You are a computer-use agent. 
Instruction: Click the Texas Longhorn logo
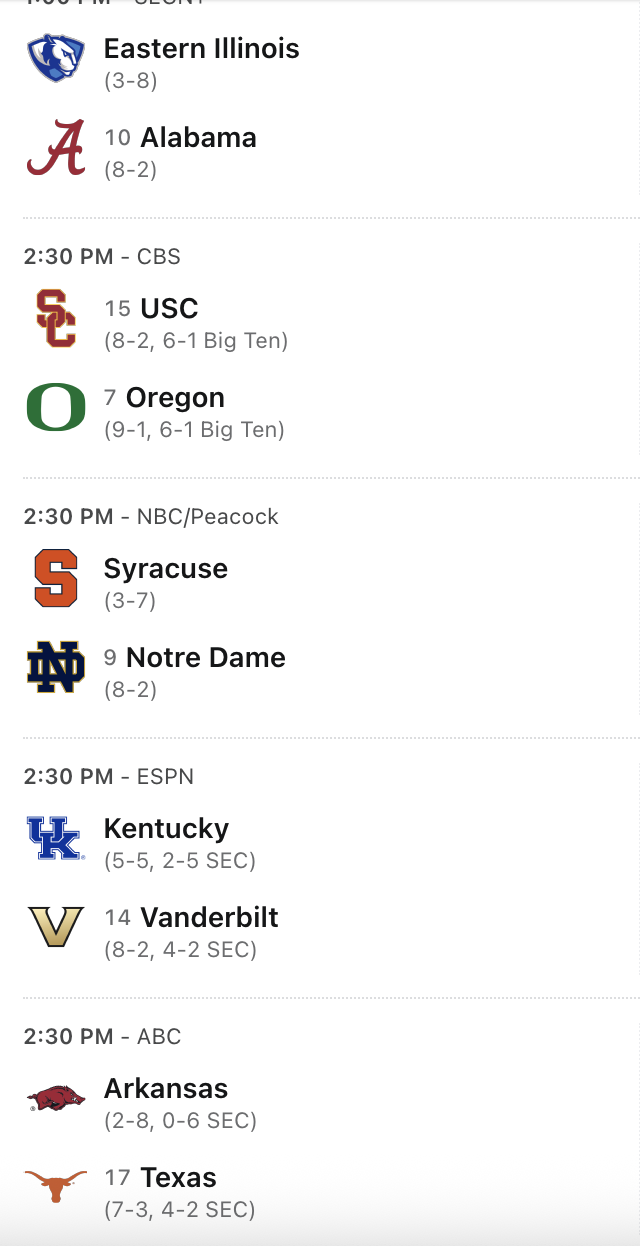56,1188
